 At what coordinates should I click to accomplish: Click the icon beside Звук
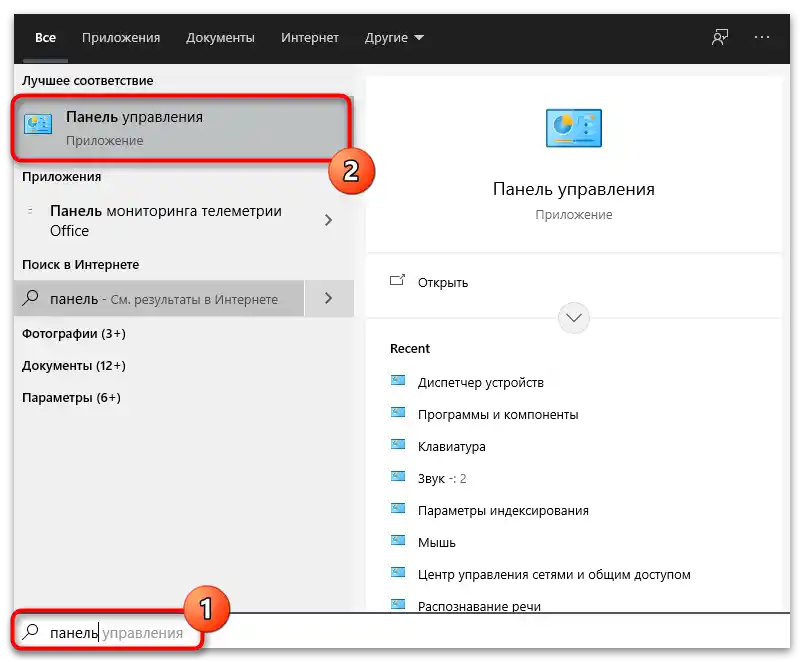click(x=398, y=476)
